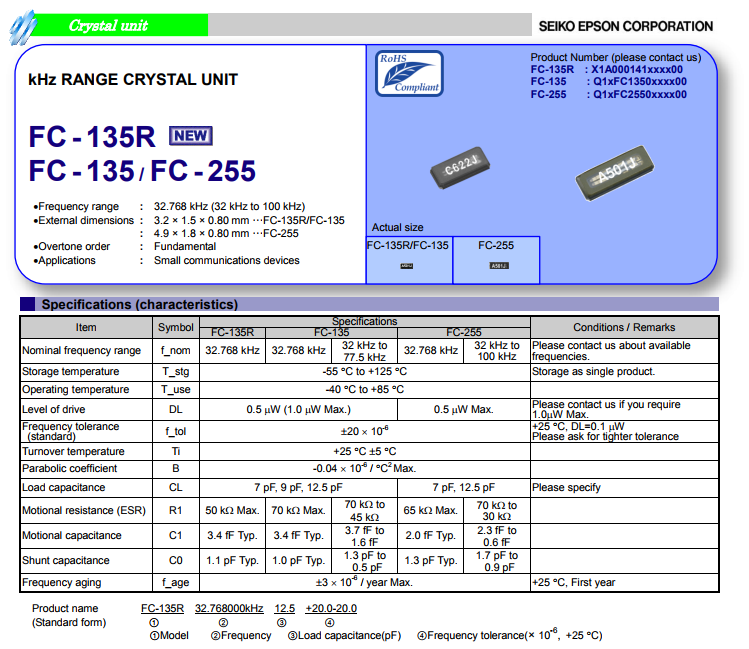This screenshot has width=749, height=649.
Task: Click the NEW badge beside FC-135R
Action: coord(191,136)
